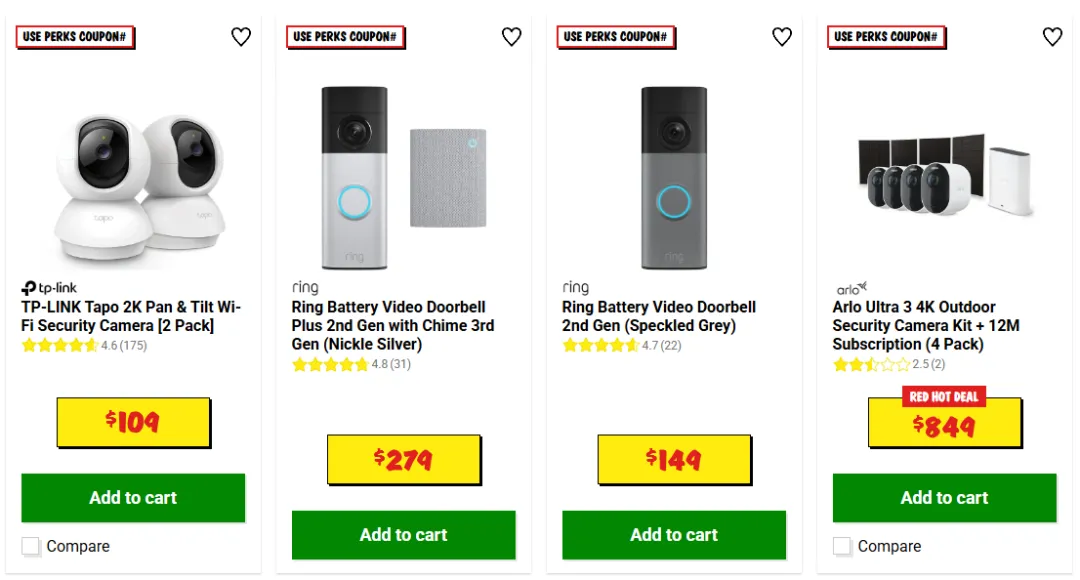
Task: Add TP-LINK Tapo 2 Pack to cart
Action: point(133,497)
